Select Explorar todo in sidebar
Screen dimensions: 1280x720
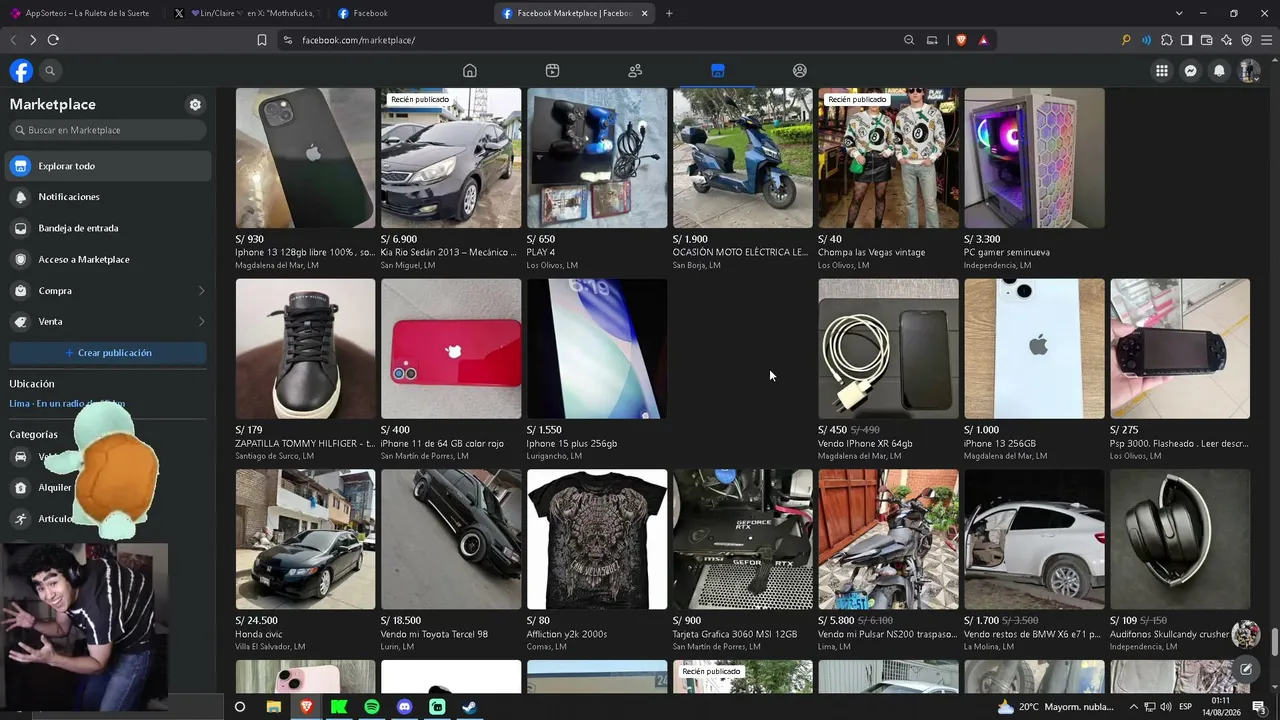pyautogui.click(x=108, y=166)
